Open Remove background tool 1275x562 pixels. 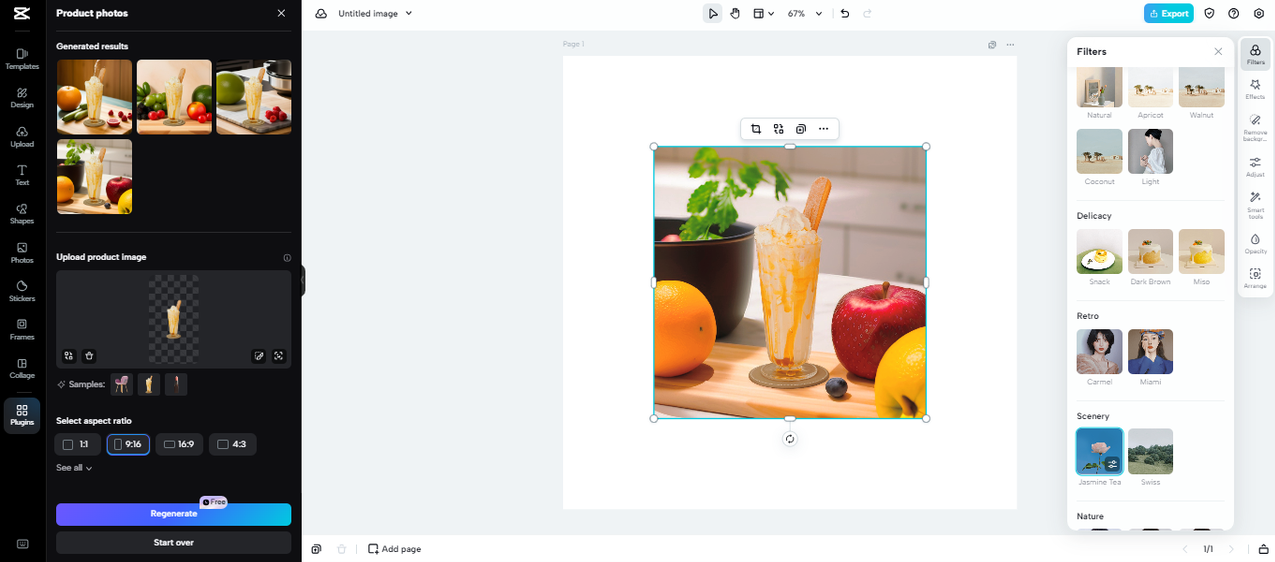coord(1255,127)
